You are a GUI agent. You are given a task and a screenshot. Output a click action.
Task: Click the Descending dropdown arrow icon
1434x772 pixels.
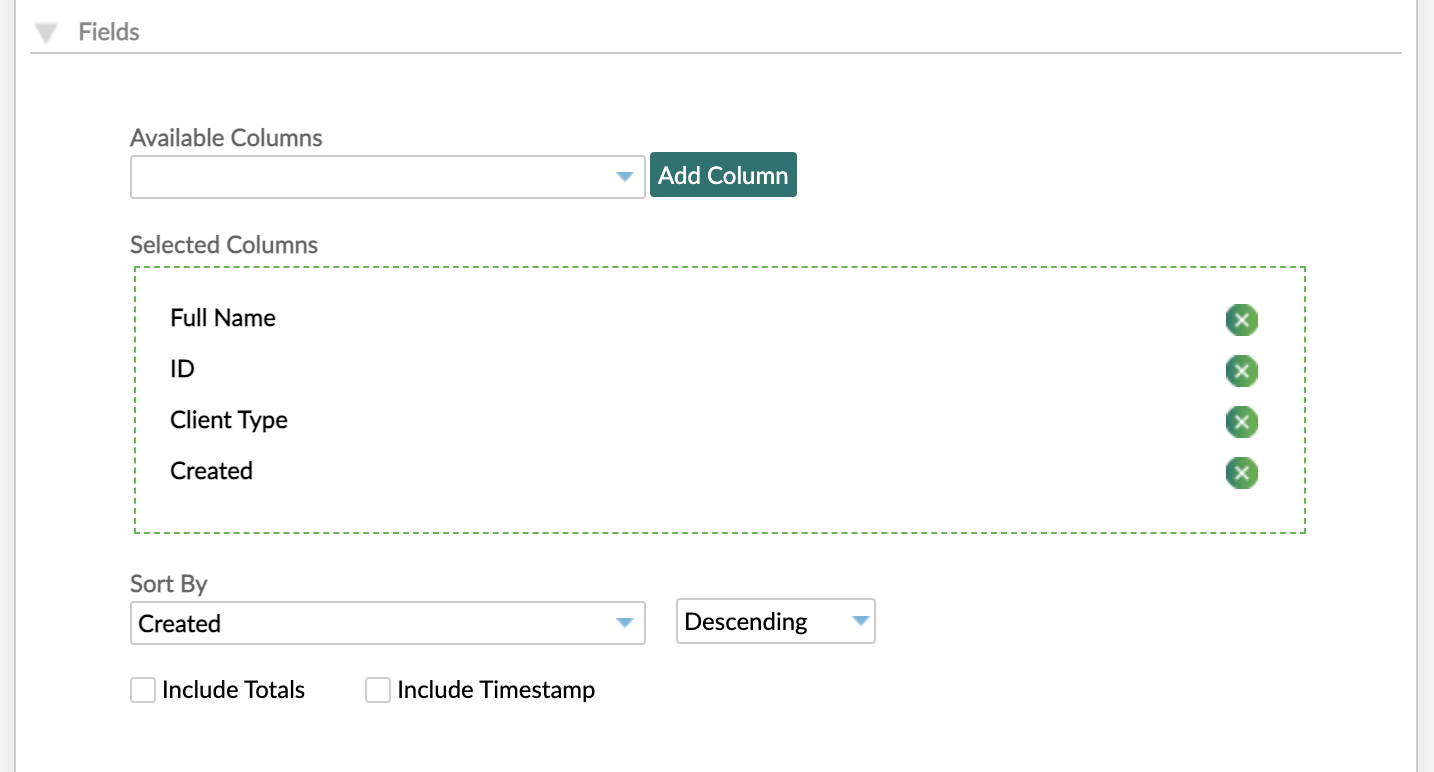[x=858, y=621]
